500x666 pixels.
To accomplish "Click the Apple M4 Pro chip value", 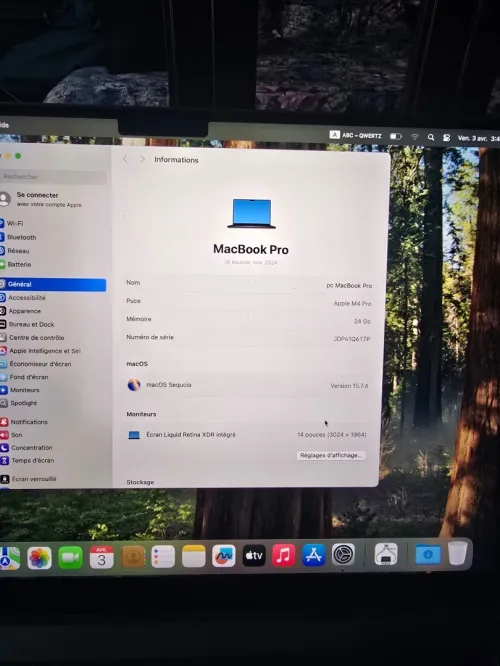I will 352,304.
